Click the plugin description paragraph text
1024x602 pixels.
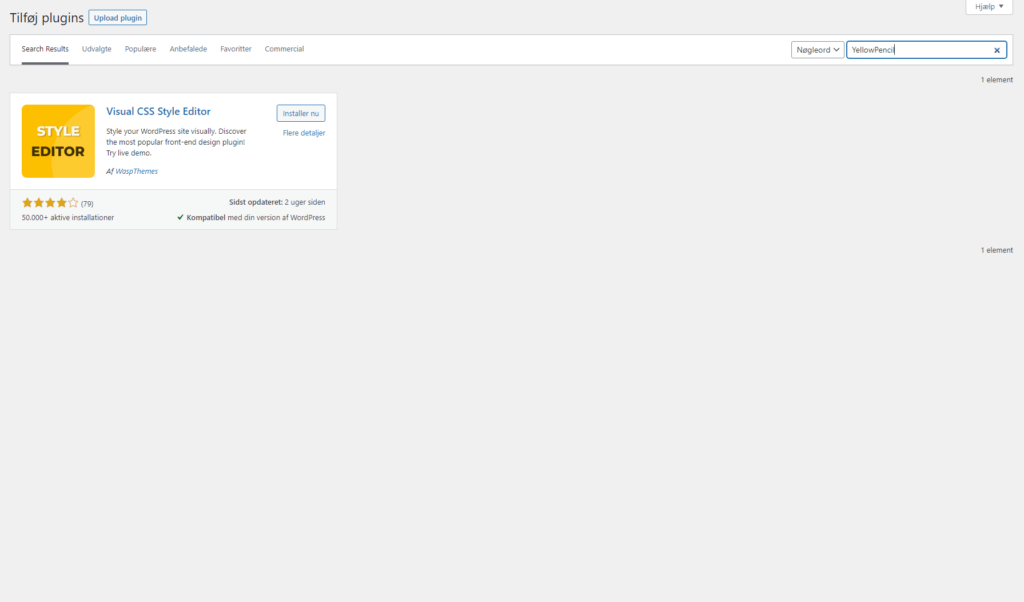[176, 142]
